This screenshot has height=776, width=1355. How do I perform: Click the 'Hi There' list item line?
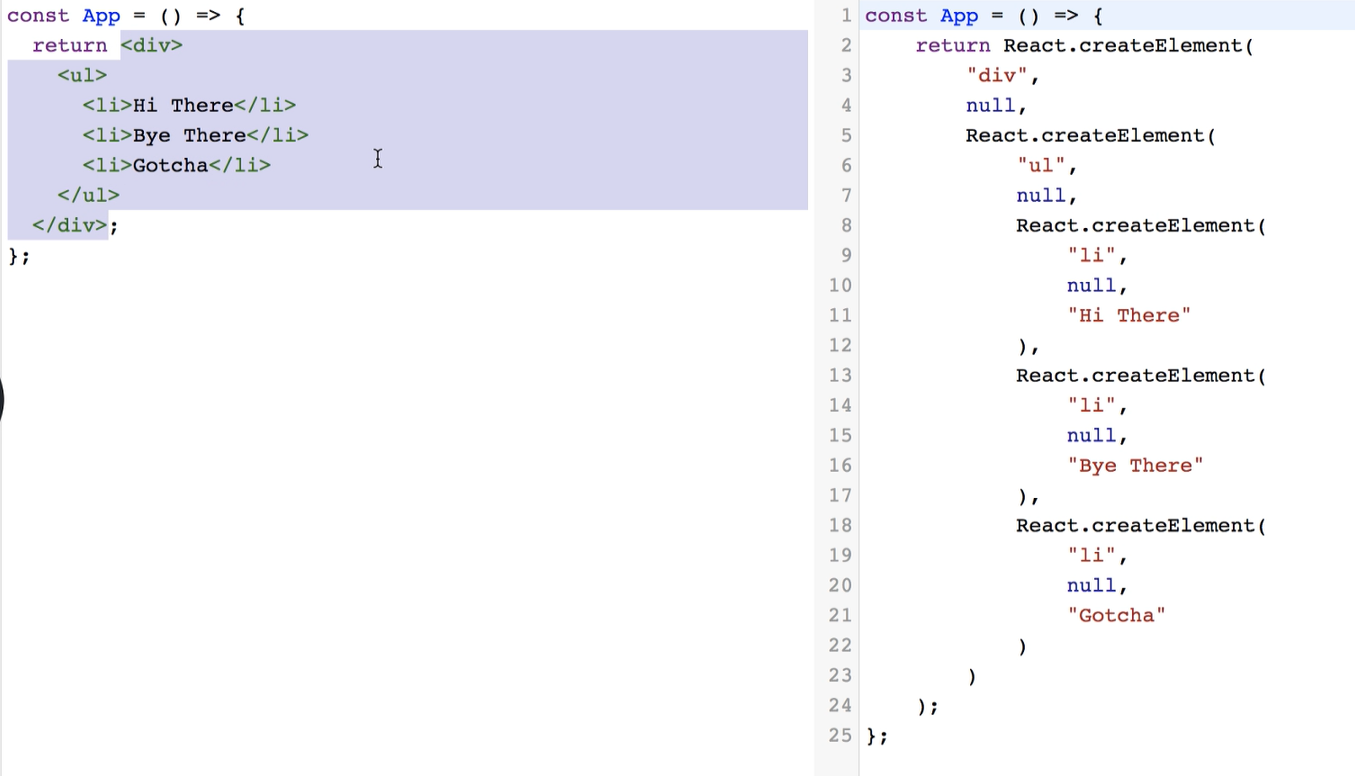(189, 105)
